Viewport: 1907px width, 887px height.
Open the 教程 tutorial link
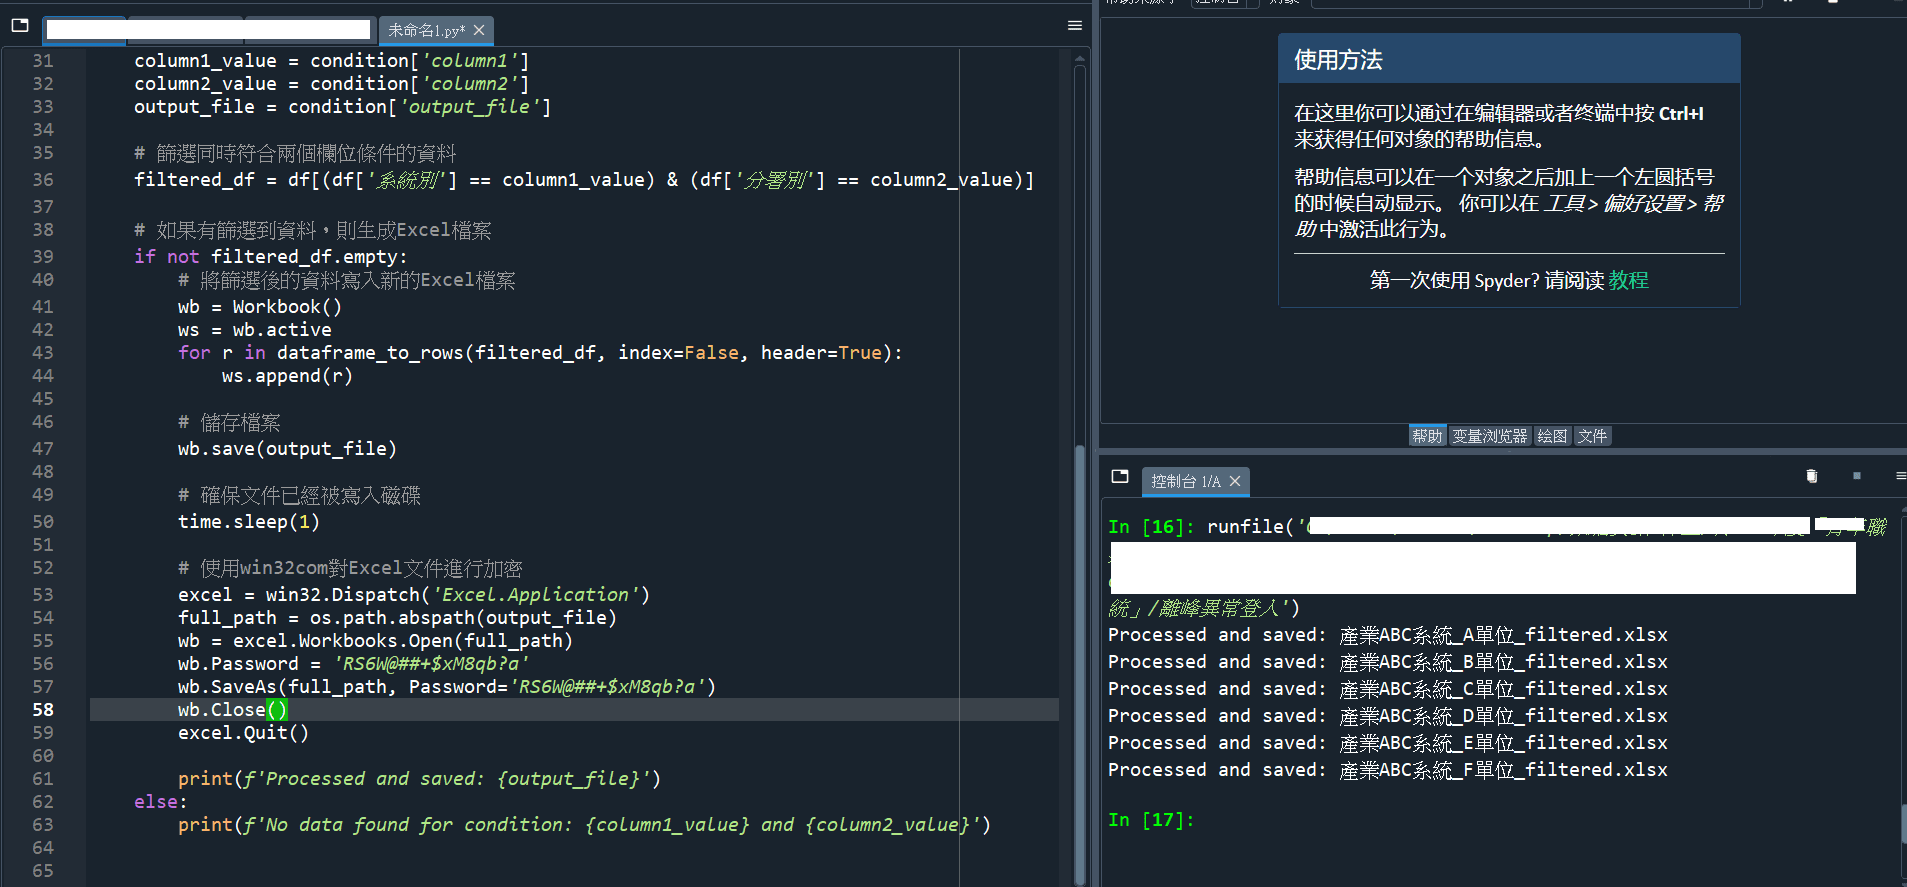click(1628, 280)
